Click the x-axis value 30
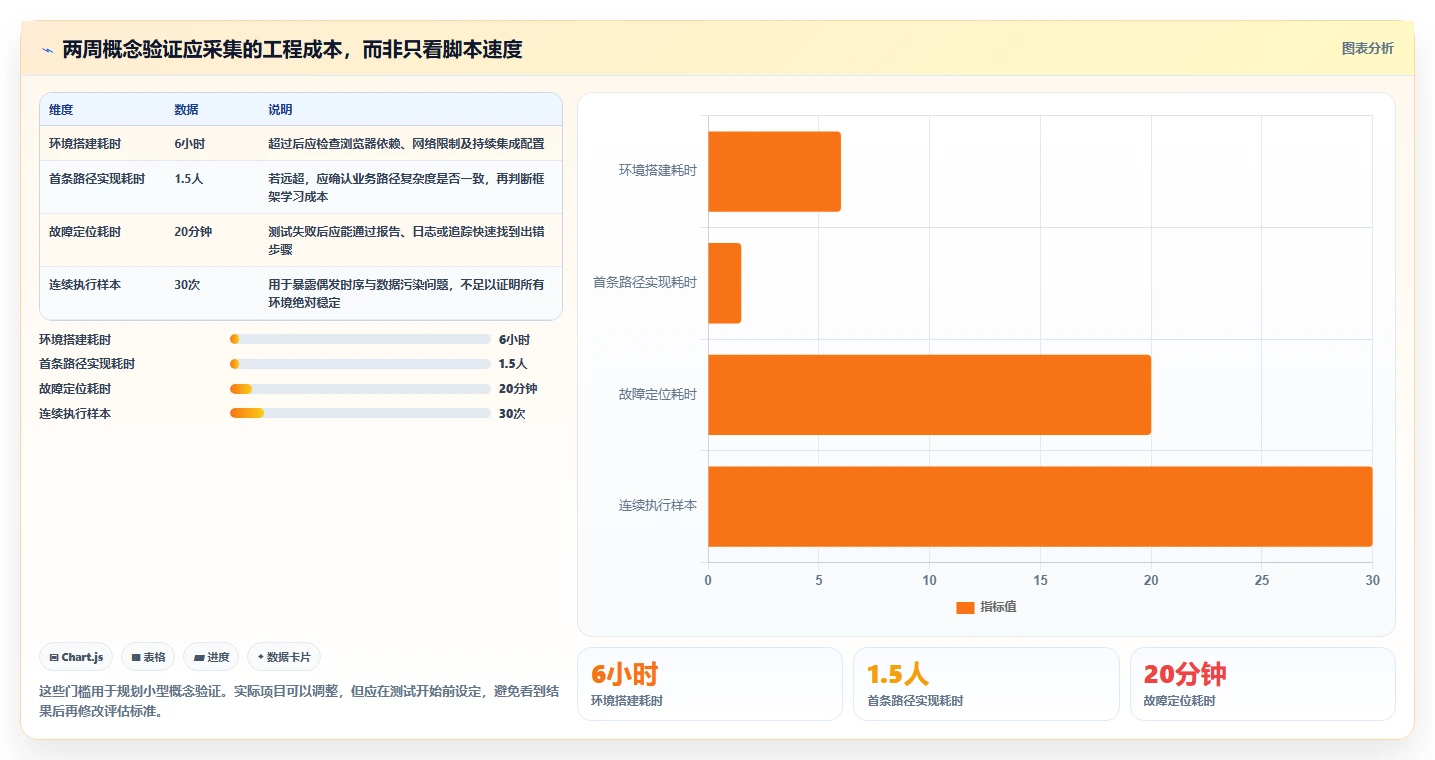The width and height of the screenshot is (1435, 760). (x=1372, y=581)
